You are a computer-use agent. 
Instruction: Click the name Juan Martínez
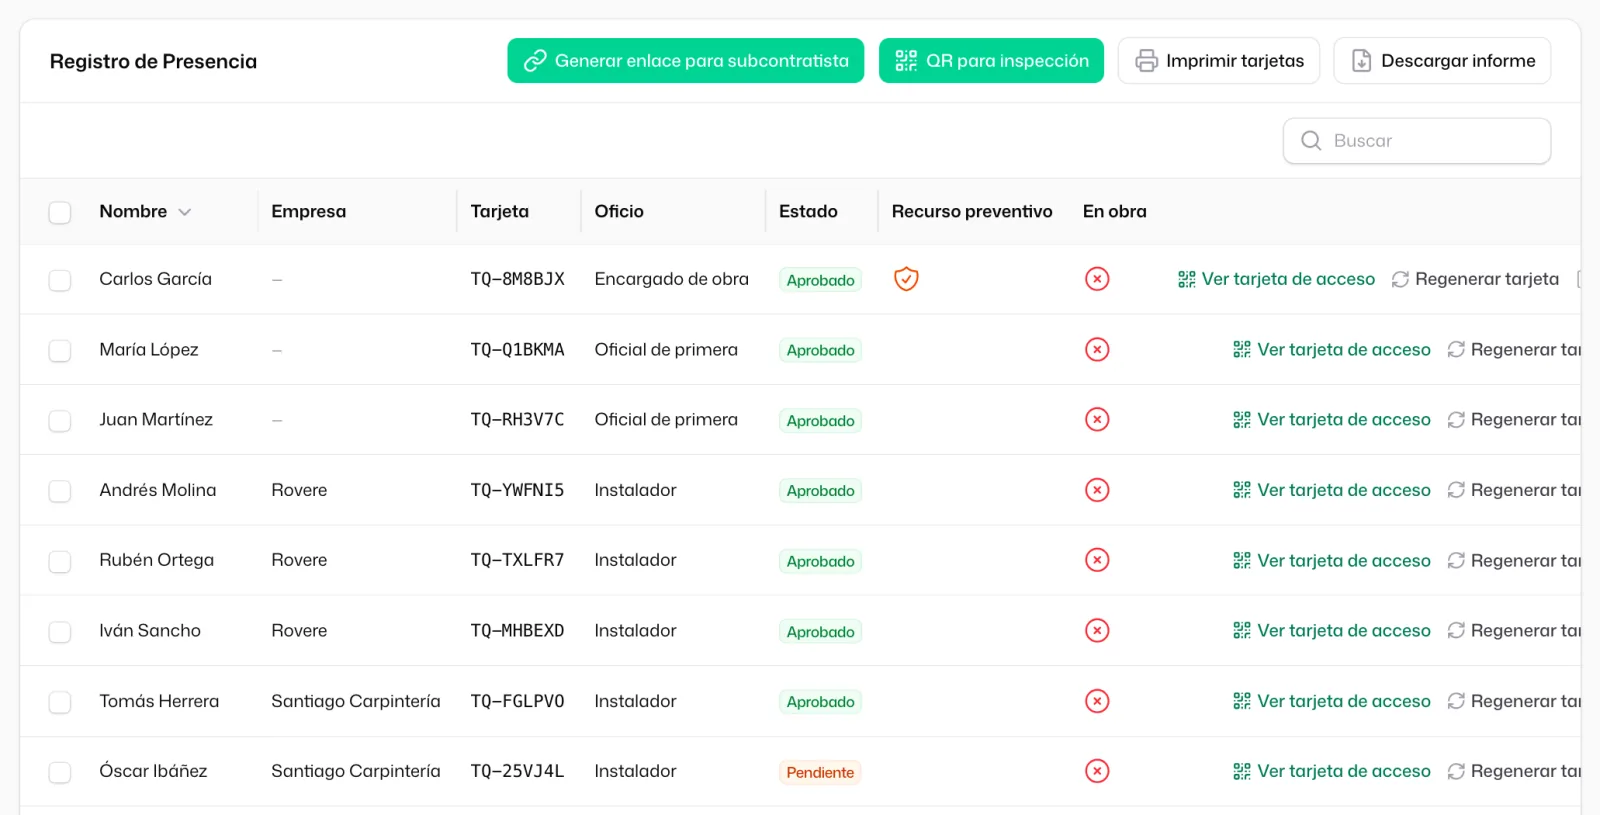(x=156, y=419)
